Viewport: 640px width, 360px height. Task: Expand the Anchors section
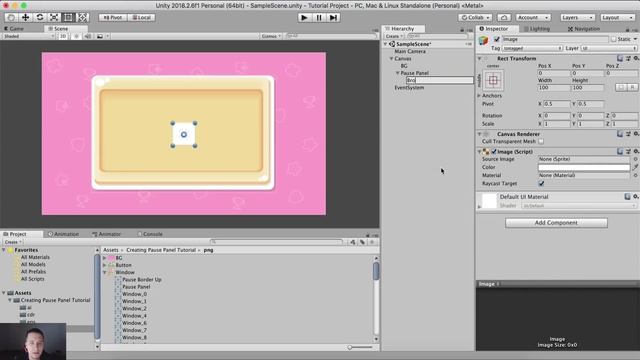click(479, 96)
